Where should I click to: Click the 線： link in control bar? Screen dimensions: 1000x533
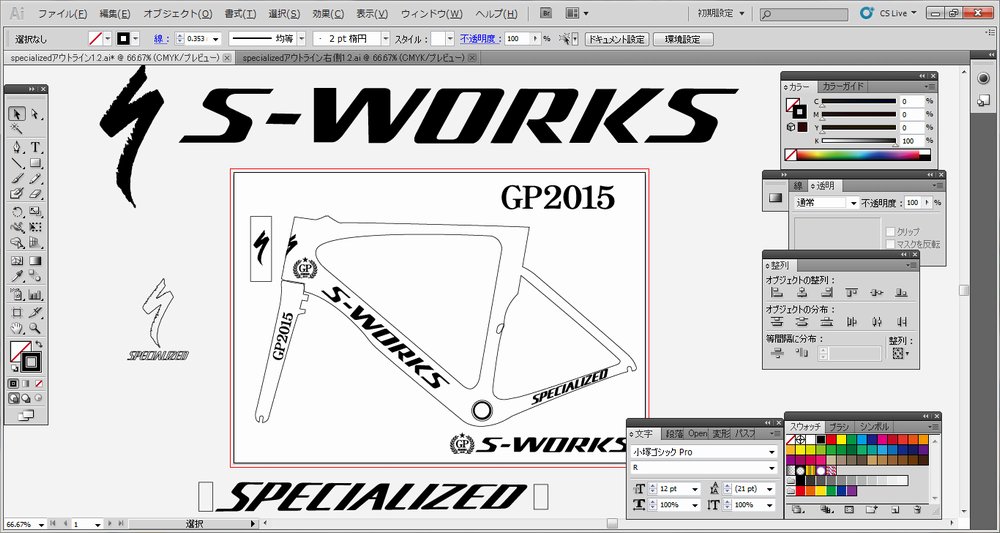click(x=161, y=39)
